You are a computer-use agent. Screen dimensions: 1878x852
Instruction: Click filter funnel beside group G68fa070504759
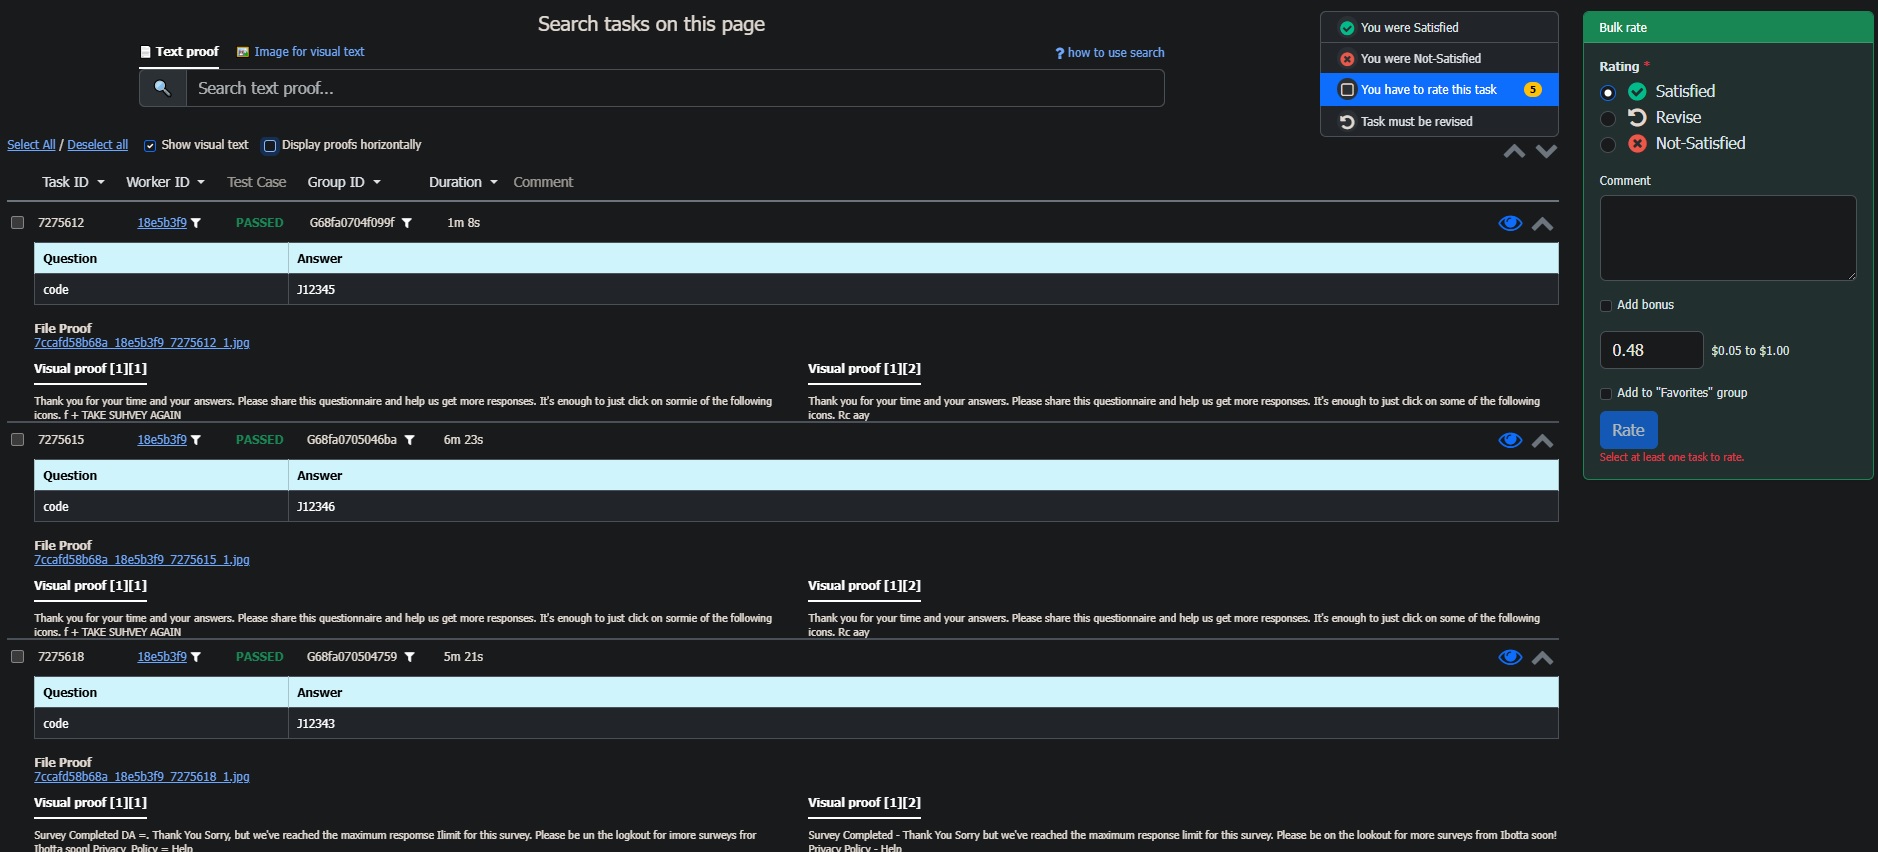409,657
